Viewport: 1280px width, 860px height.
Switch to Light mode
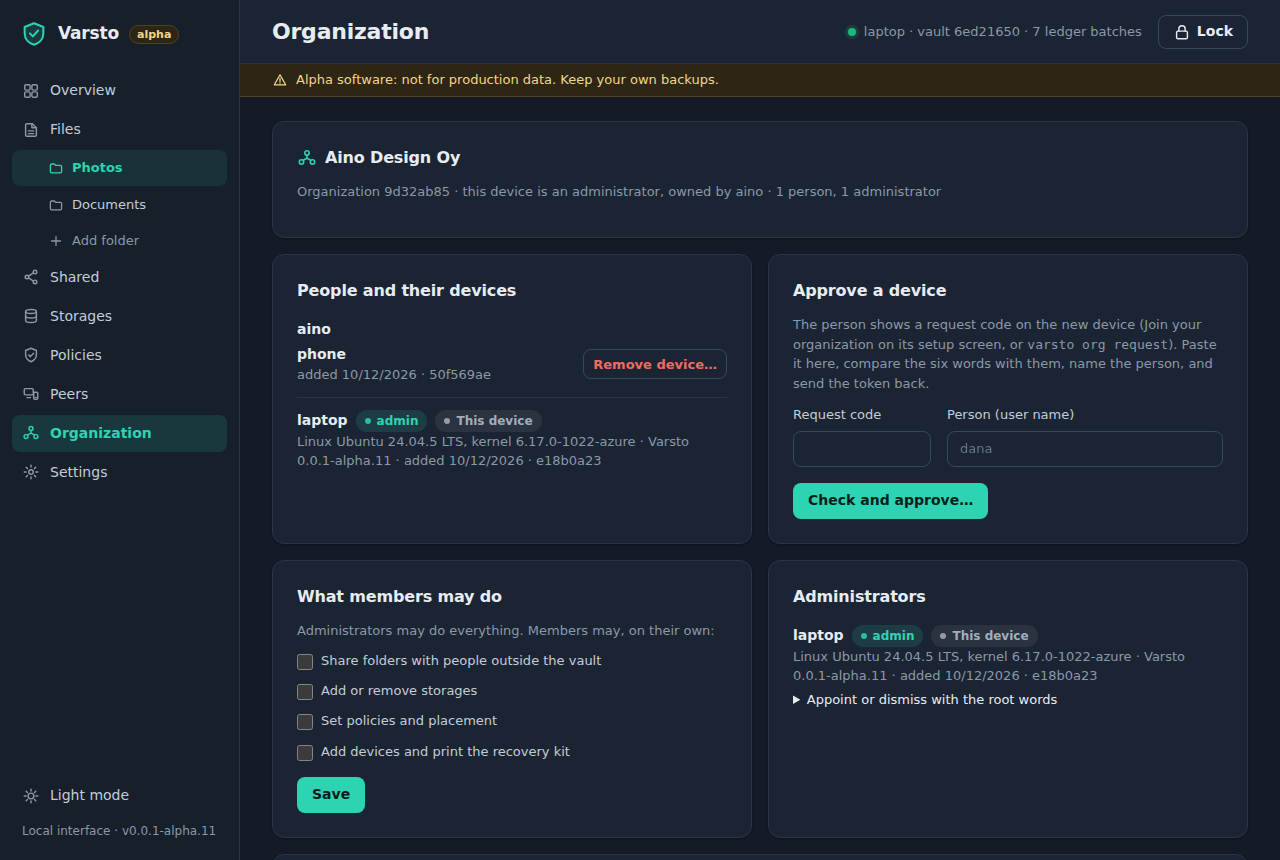(x=119, y=796)
